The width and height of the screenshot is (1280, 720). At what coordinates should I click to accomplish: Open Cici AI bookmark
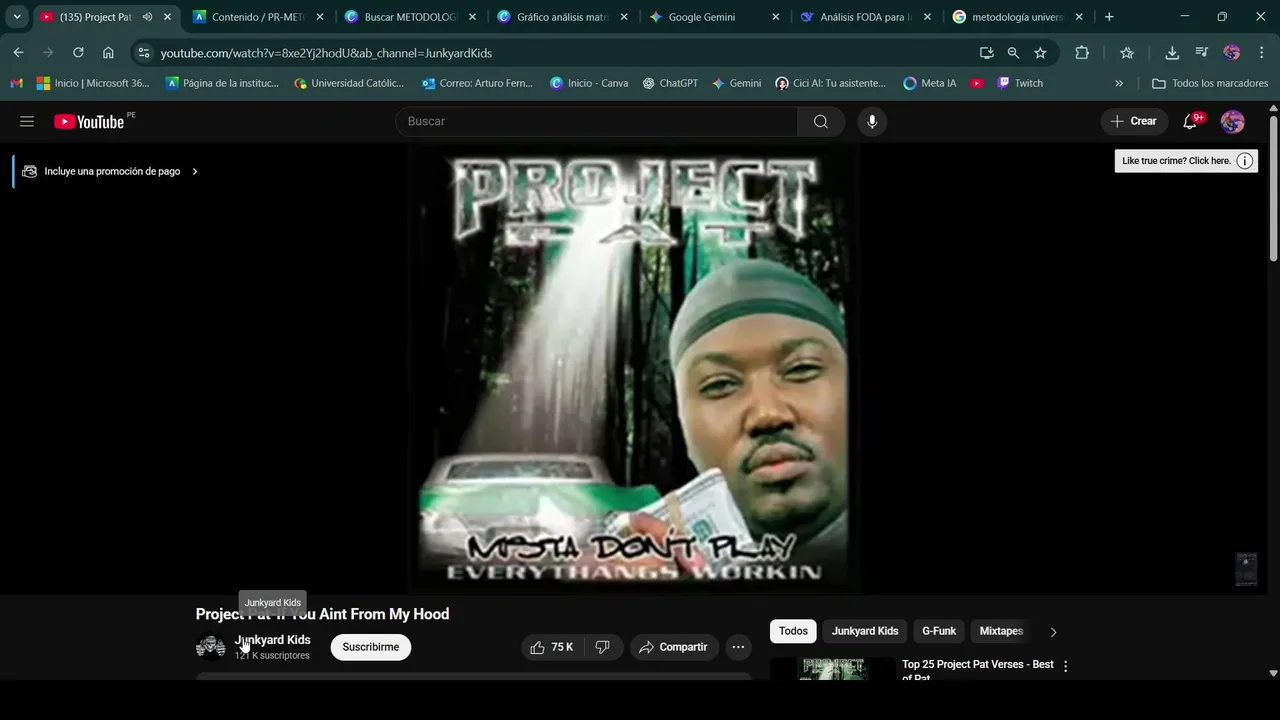tap(831, 83)
